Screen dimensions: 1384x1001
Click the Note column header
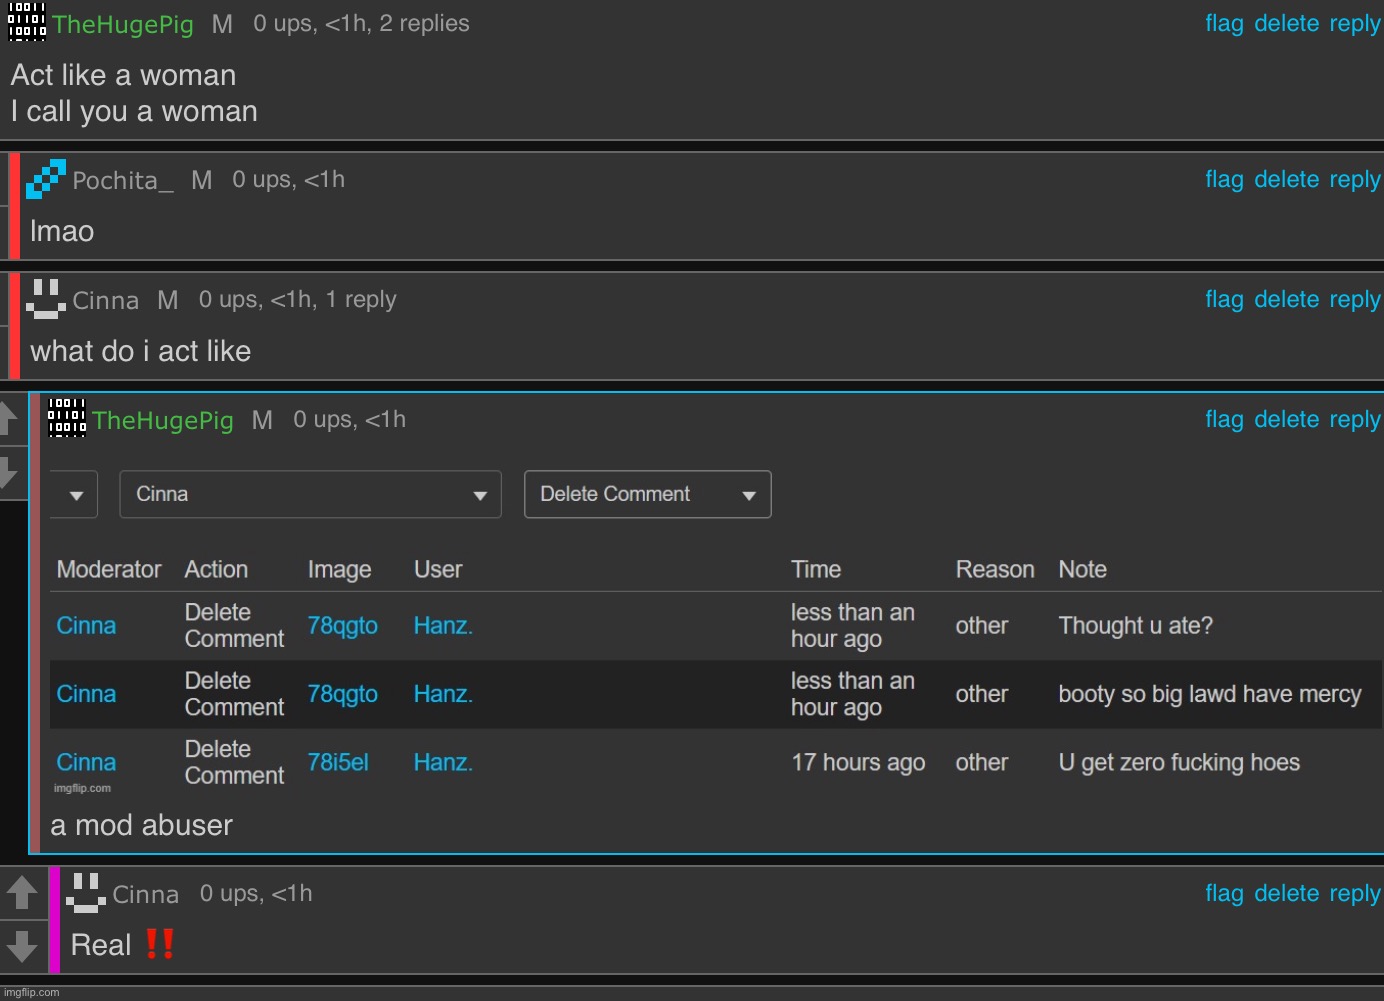[1082, 569]
